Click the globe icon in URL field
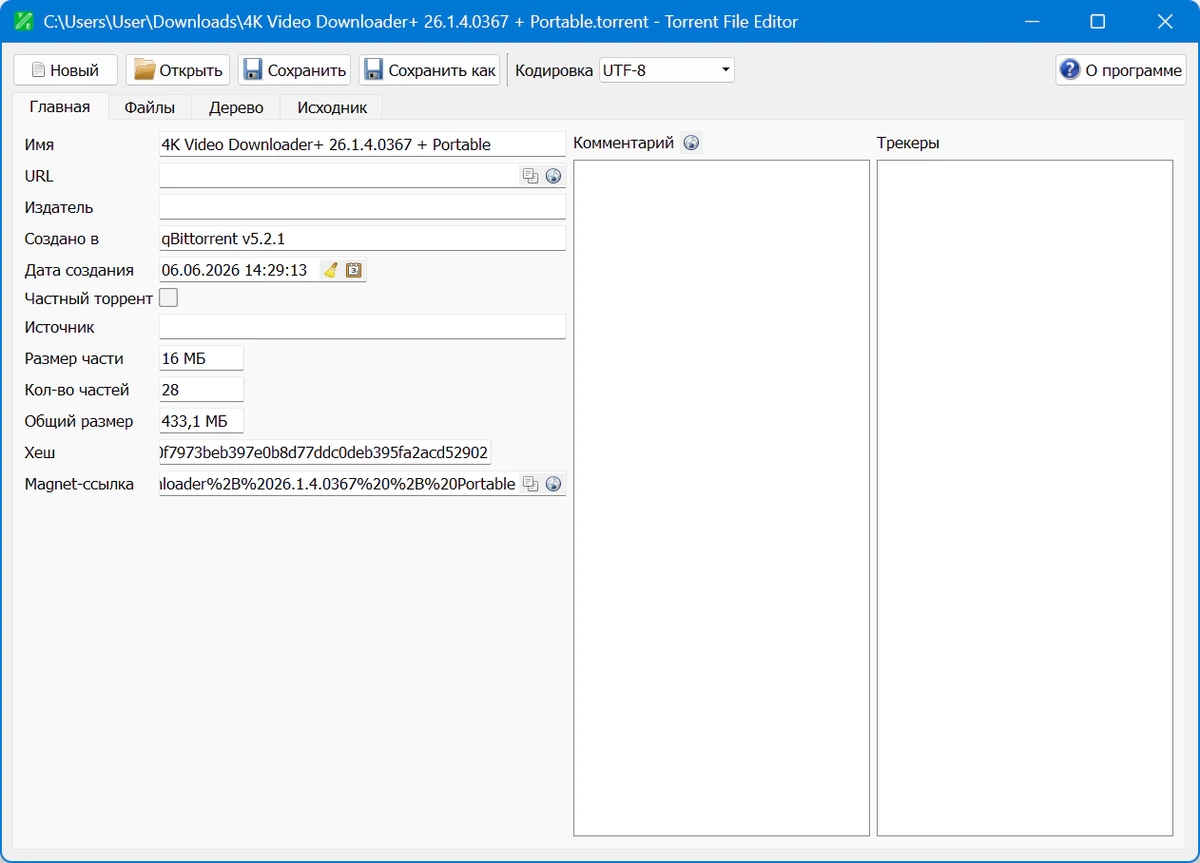The width and height of the screenshot is (1200, 863). (x=553, y=176)
